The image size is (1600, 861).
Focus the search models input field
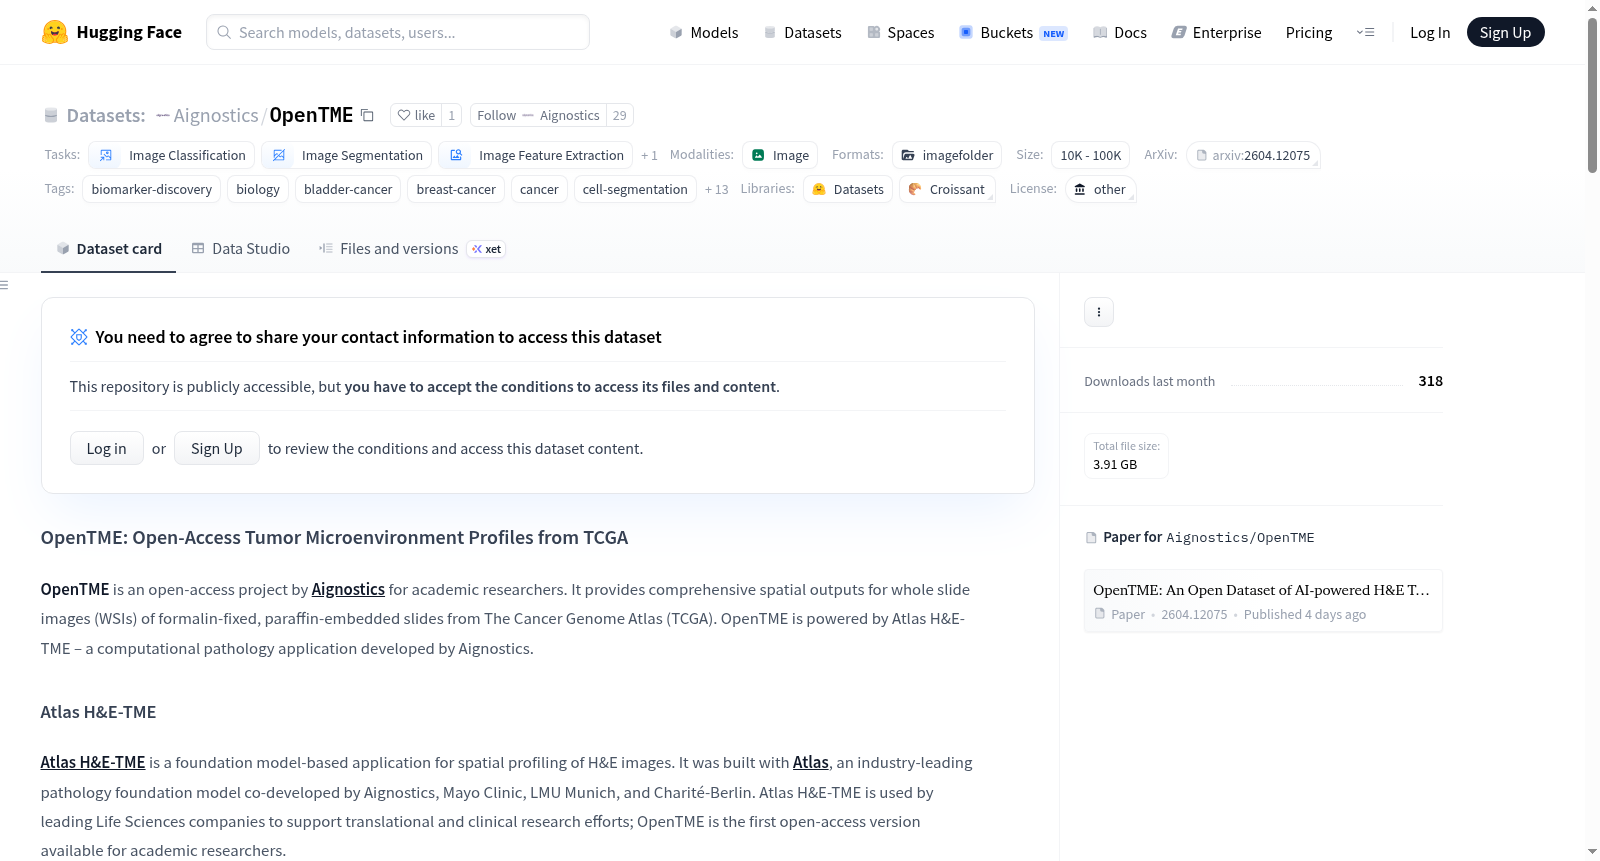click(x=398, y=32)
